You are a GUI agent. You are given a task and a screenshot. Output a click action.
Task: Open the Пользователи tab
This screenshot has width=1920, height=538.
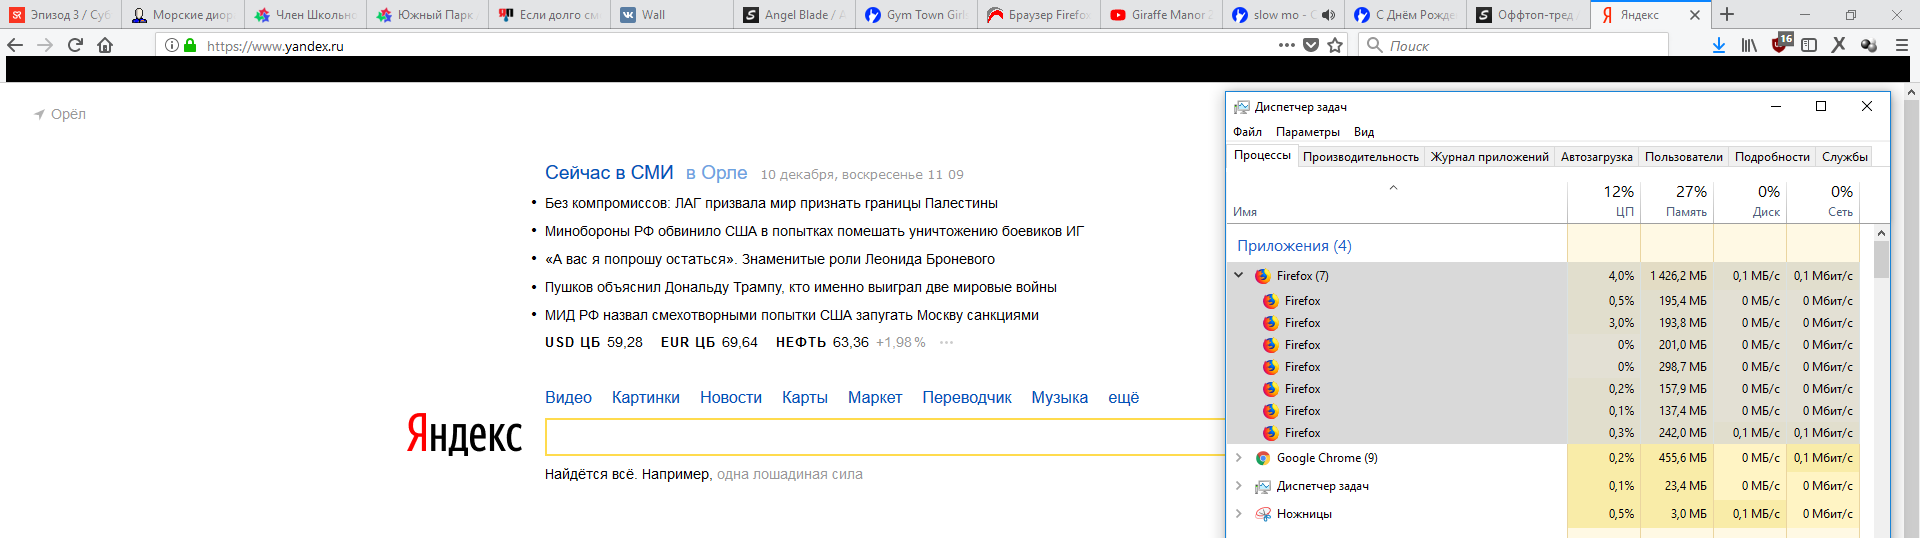click(x=1684, y=157)
